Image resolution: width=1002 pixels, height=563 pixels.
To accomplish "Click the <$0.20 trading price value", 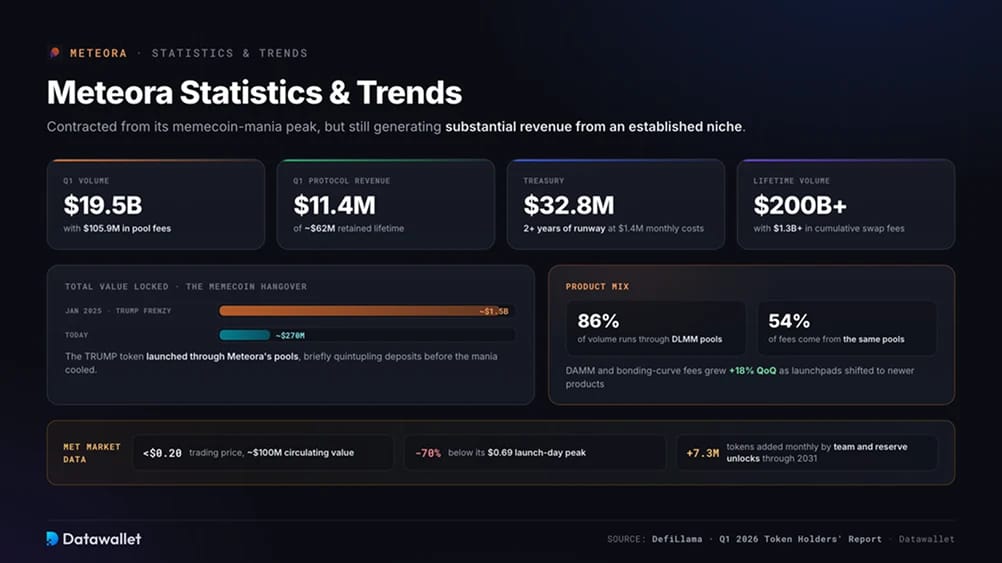I will 162,453.
